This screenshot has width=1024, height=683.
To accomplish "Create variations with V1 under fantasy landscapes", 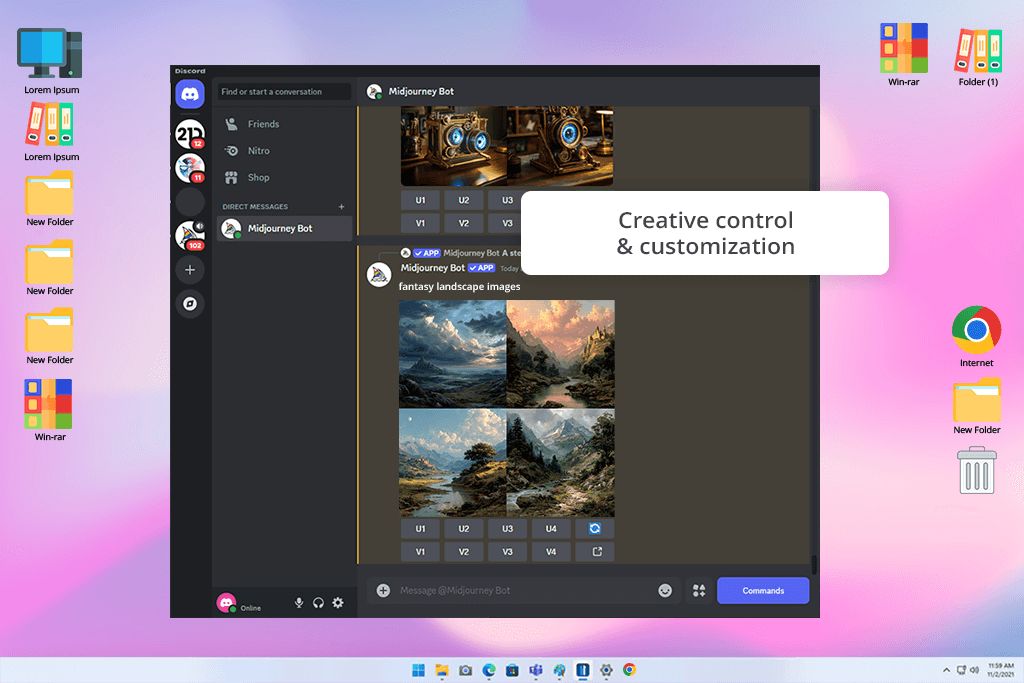I will point(421,552).
